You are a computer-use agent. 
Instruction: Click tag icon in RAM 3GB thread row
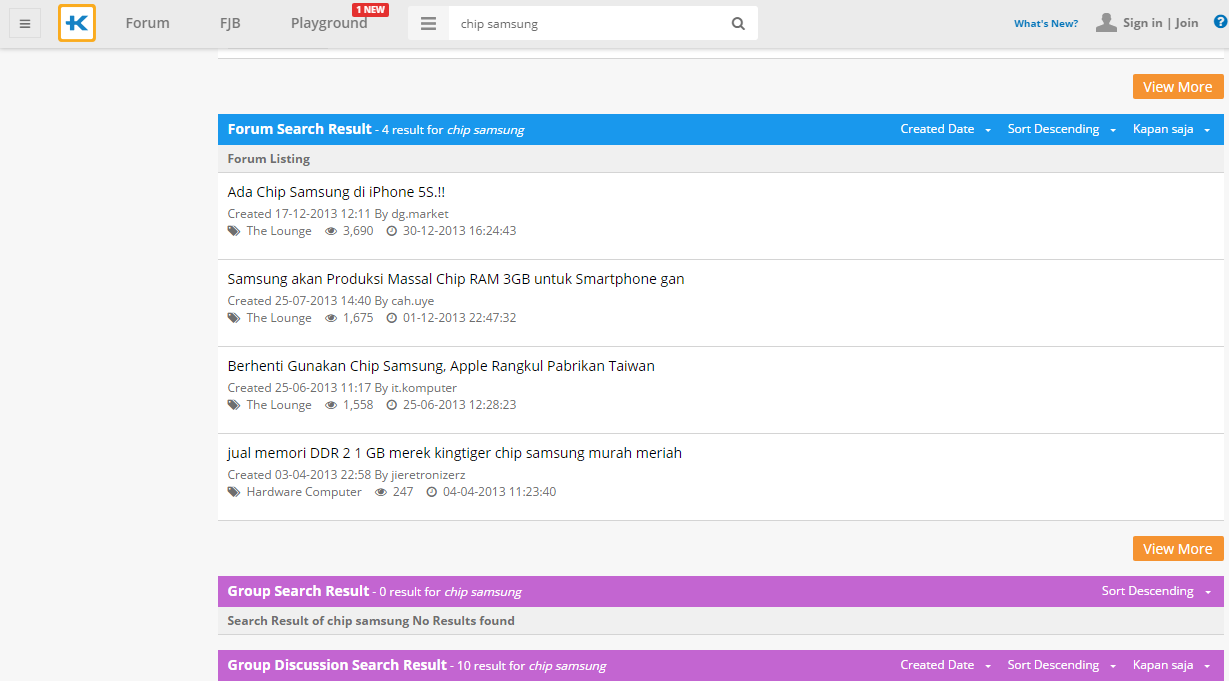[233, 318]
